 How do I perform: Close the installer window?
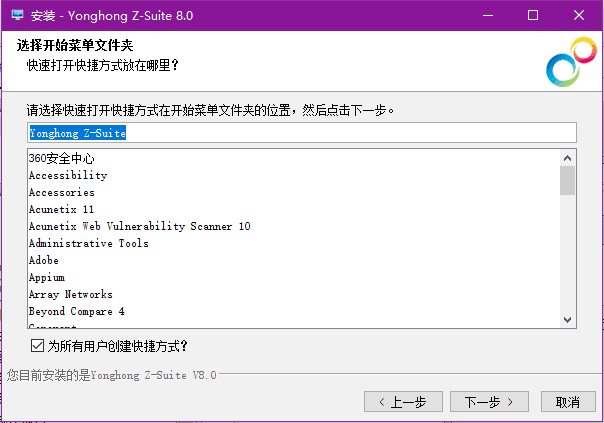tap(579, 15)
